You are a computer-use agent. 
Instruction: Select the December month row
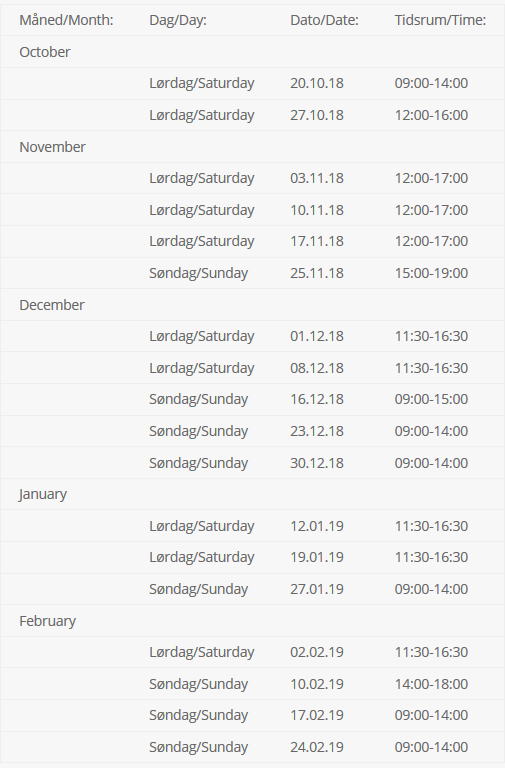252,305
